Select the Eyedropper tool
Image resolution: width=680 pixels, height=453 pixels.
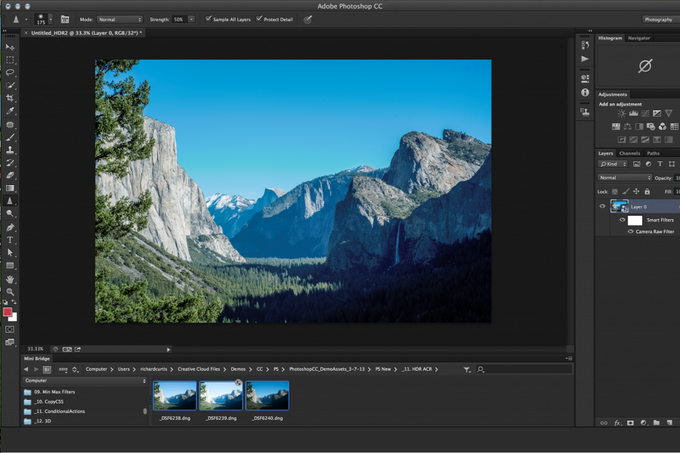pos(10,111)
